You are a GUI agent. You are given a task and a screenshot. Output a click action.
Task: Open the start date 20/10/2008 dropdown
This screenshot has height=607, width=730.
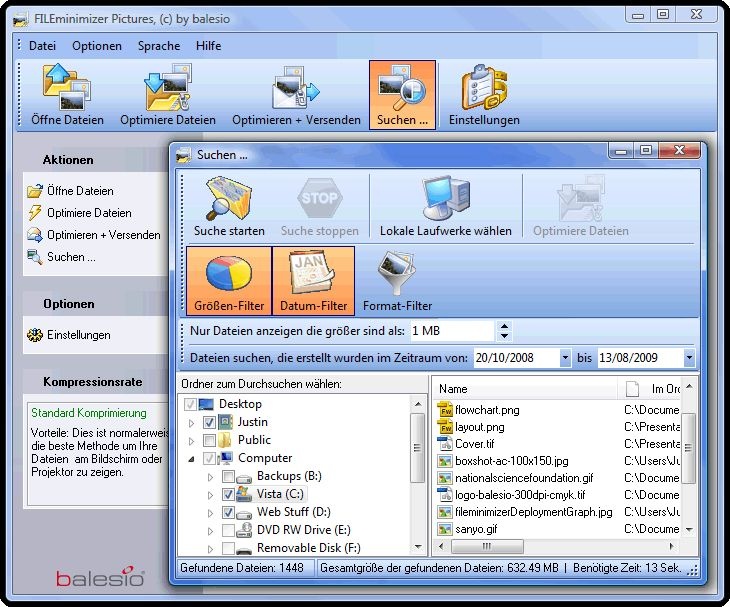point(565,358)
